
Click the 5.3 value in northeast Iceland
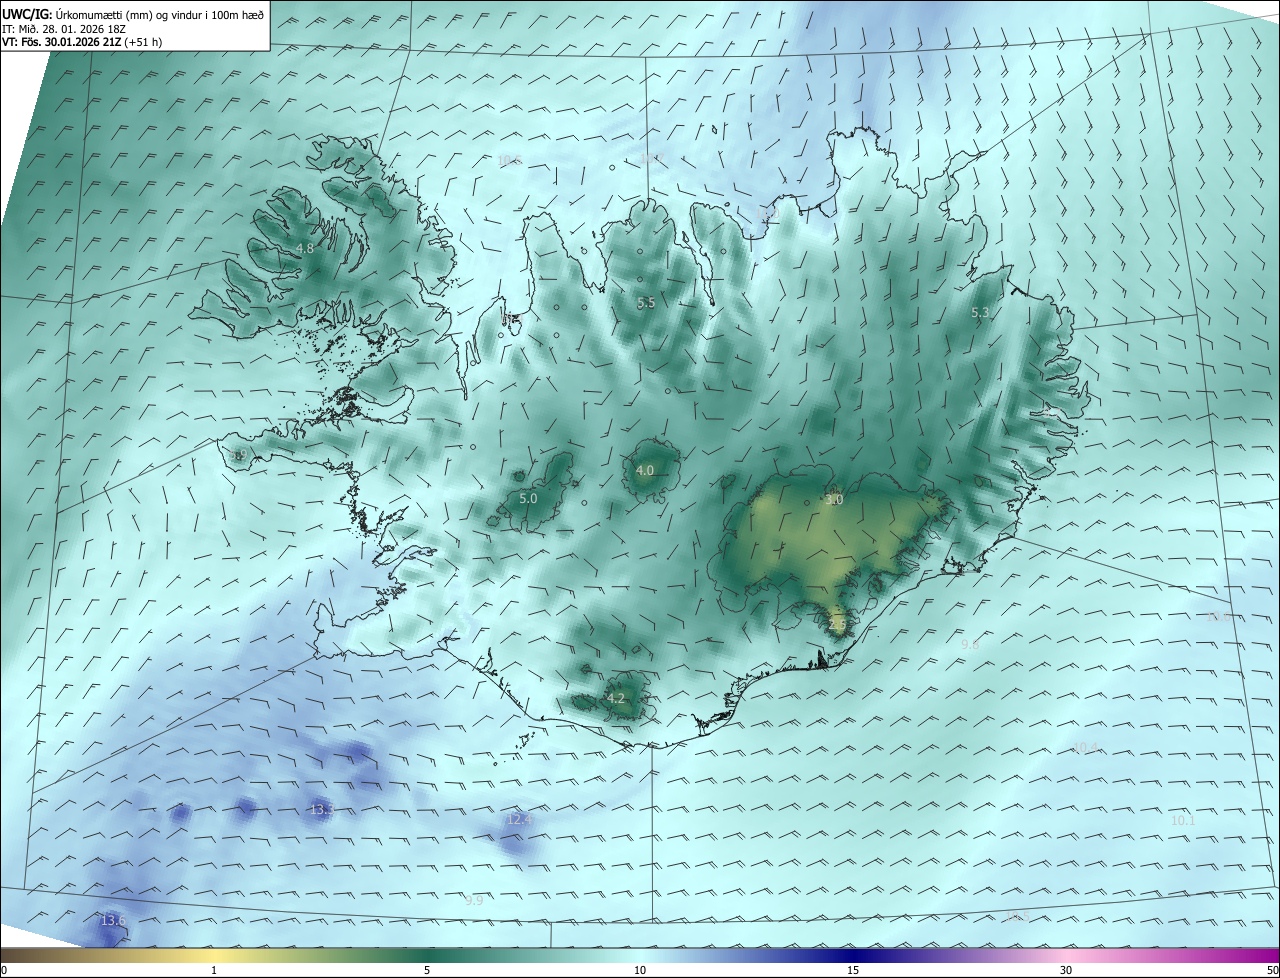pyautogui.click(x=980, y=313)
